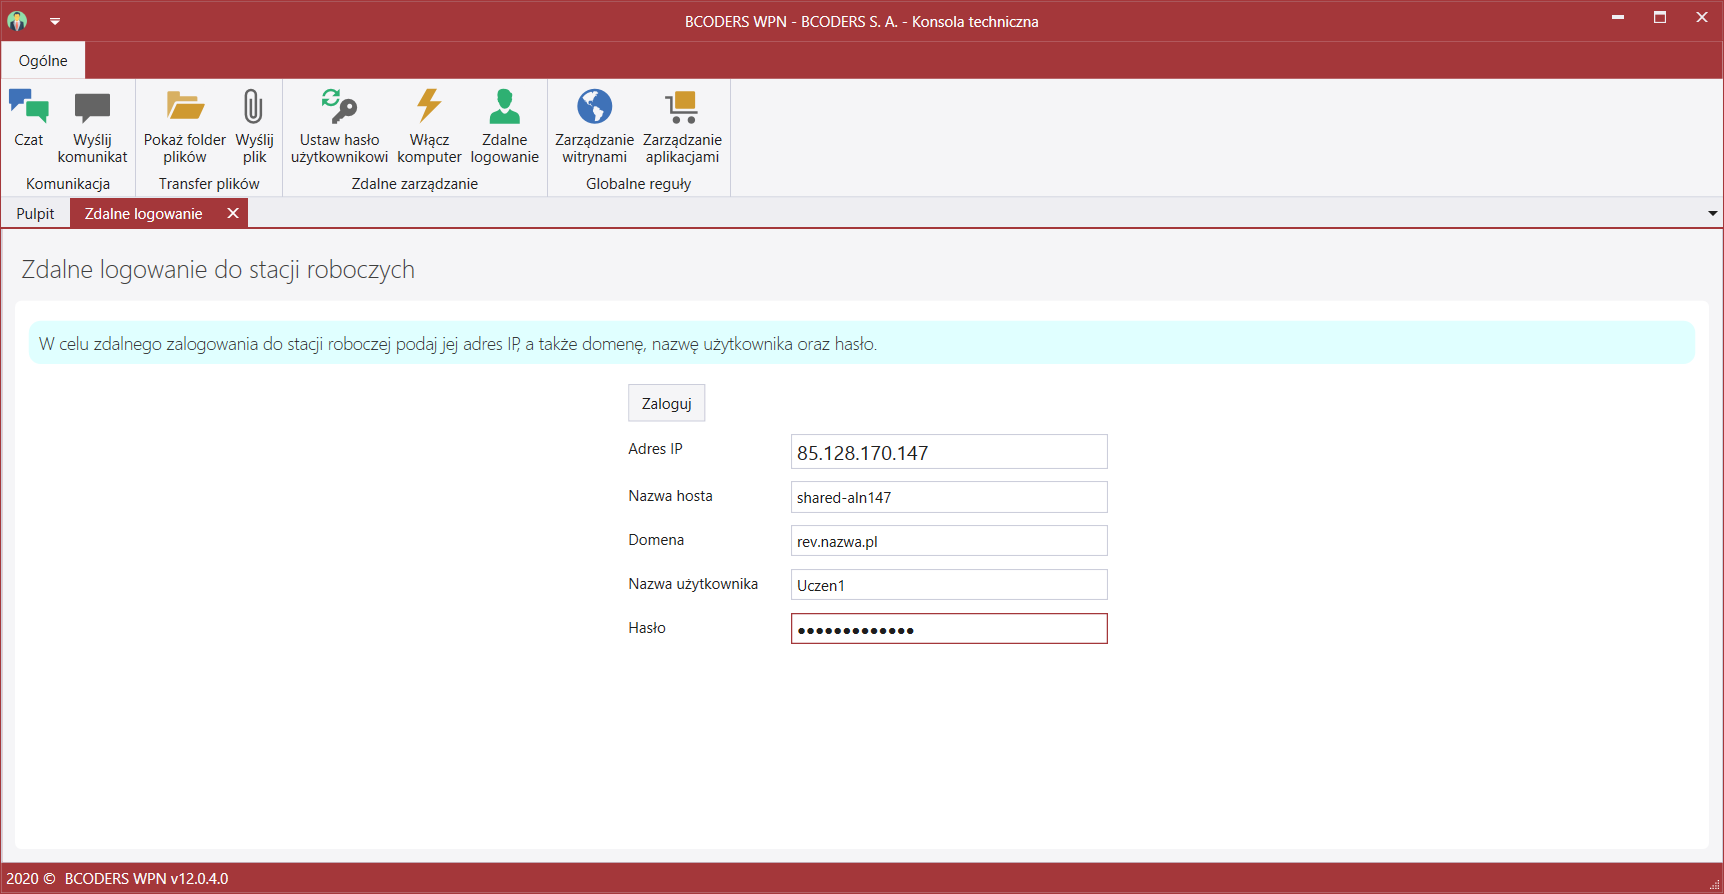Focus the Hasło password field
Viewport: 1724px width, 894px height.
point(949,629)
